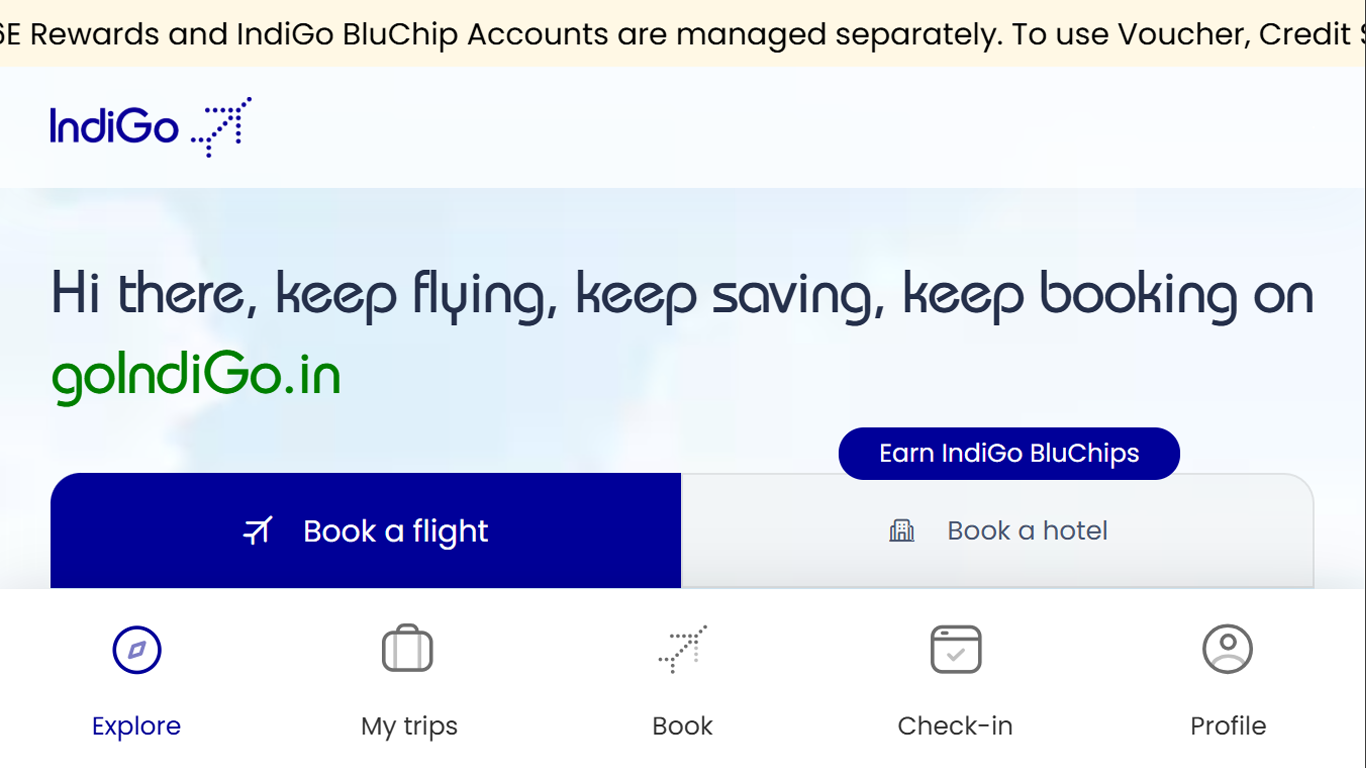
Task: Open the Profile avatar icon
Action: click(x=1228, y=649)
